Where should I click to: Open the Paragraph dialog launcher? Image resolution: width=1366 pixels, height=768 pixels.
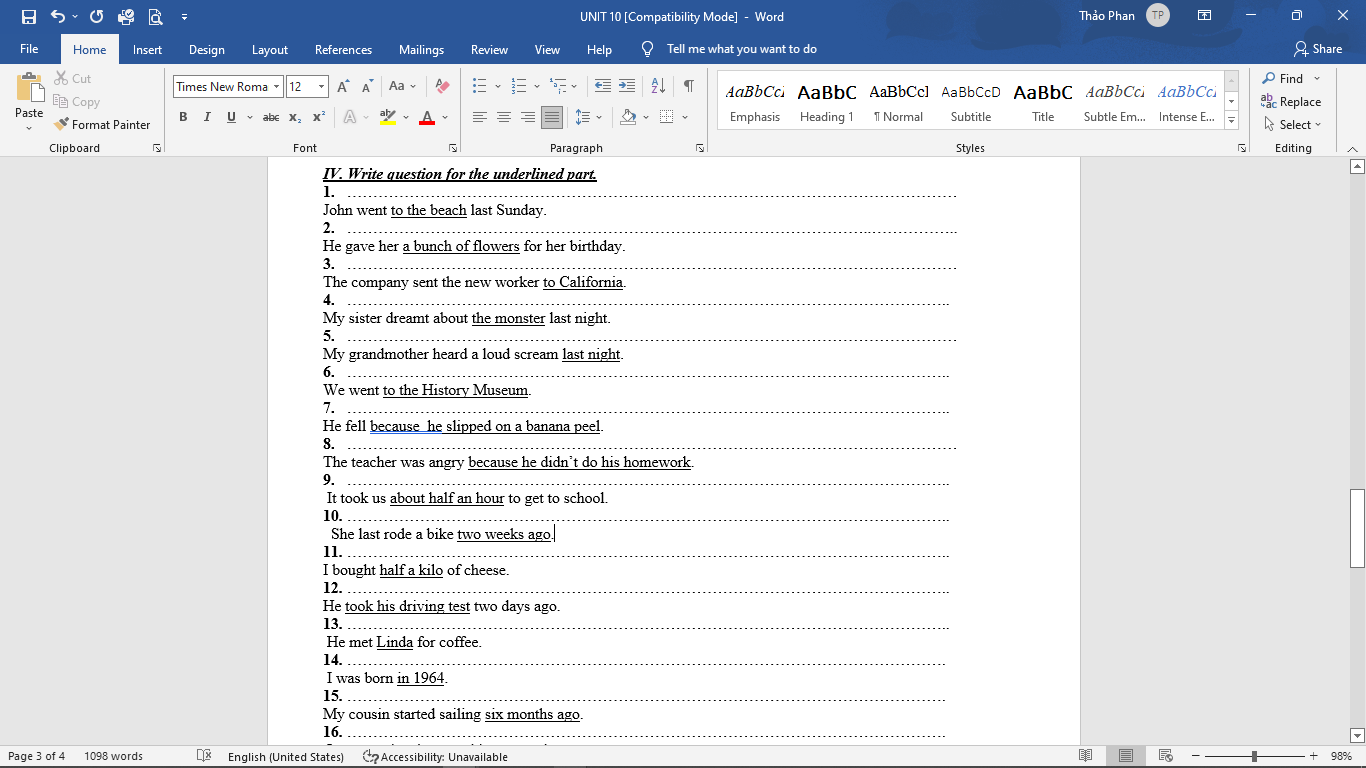click(699, 148)
